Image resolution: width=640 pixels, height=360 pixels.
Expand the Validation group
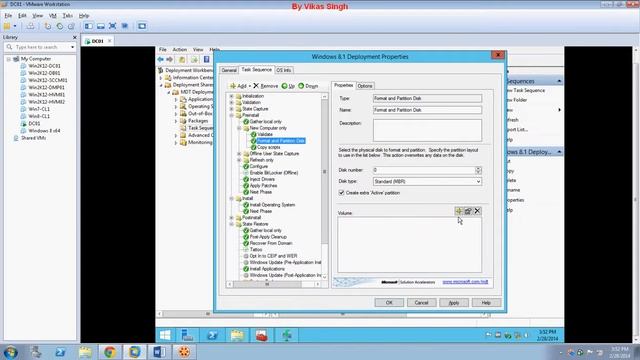231,102
